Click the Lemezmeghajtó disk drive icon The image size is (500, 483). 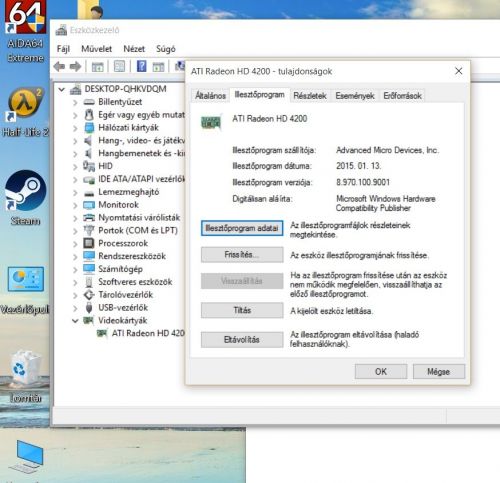(89, 193)
